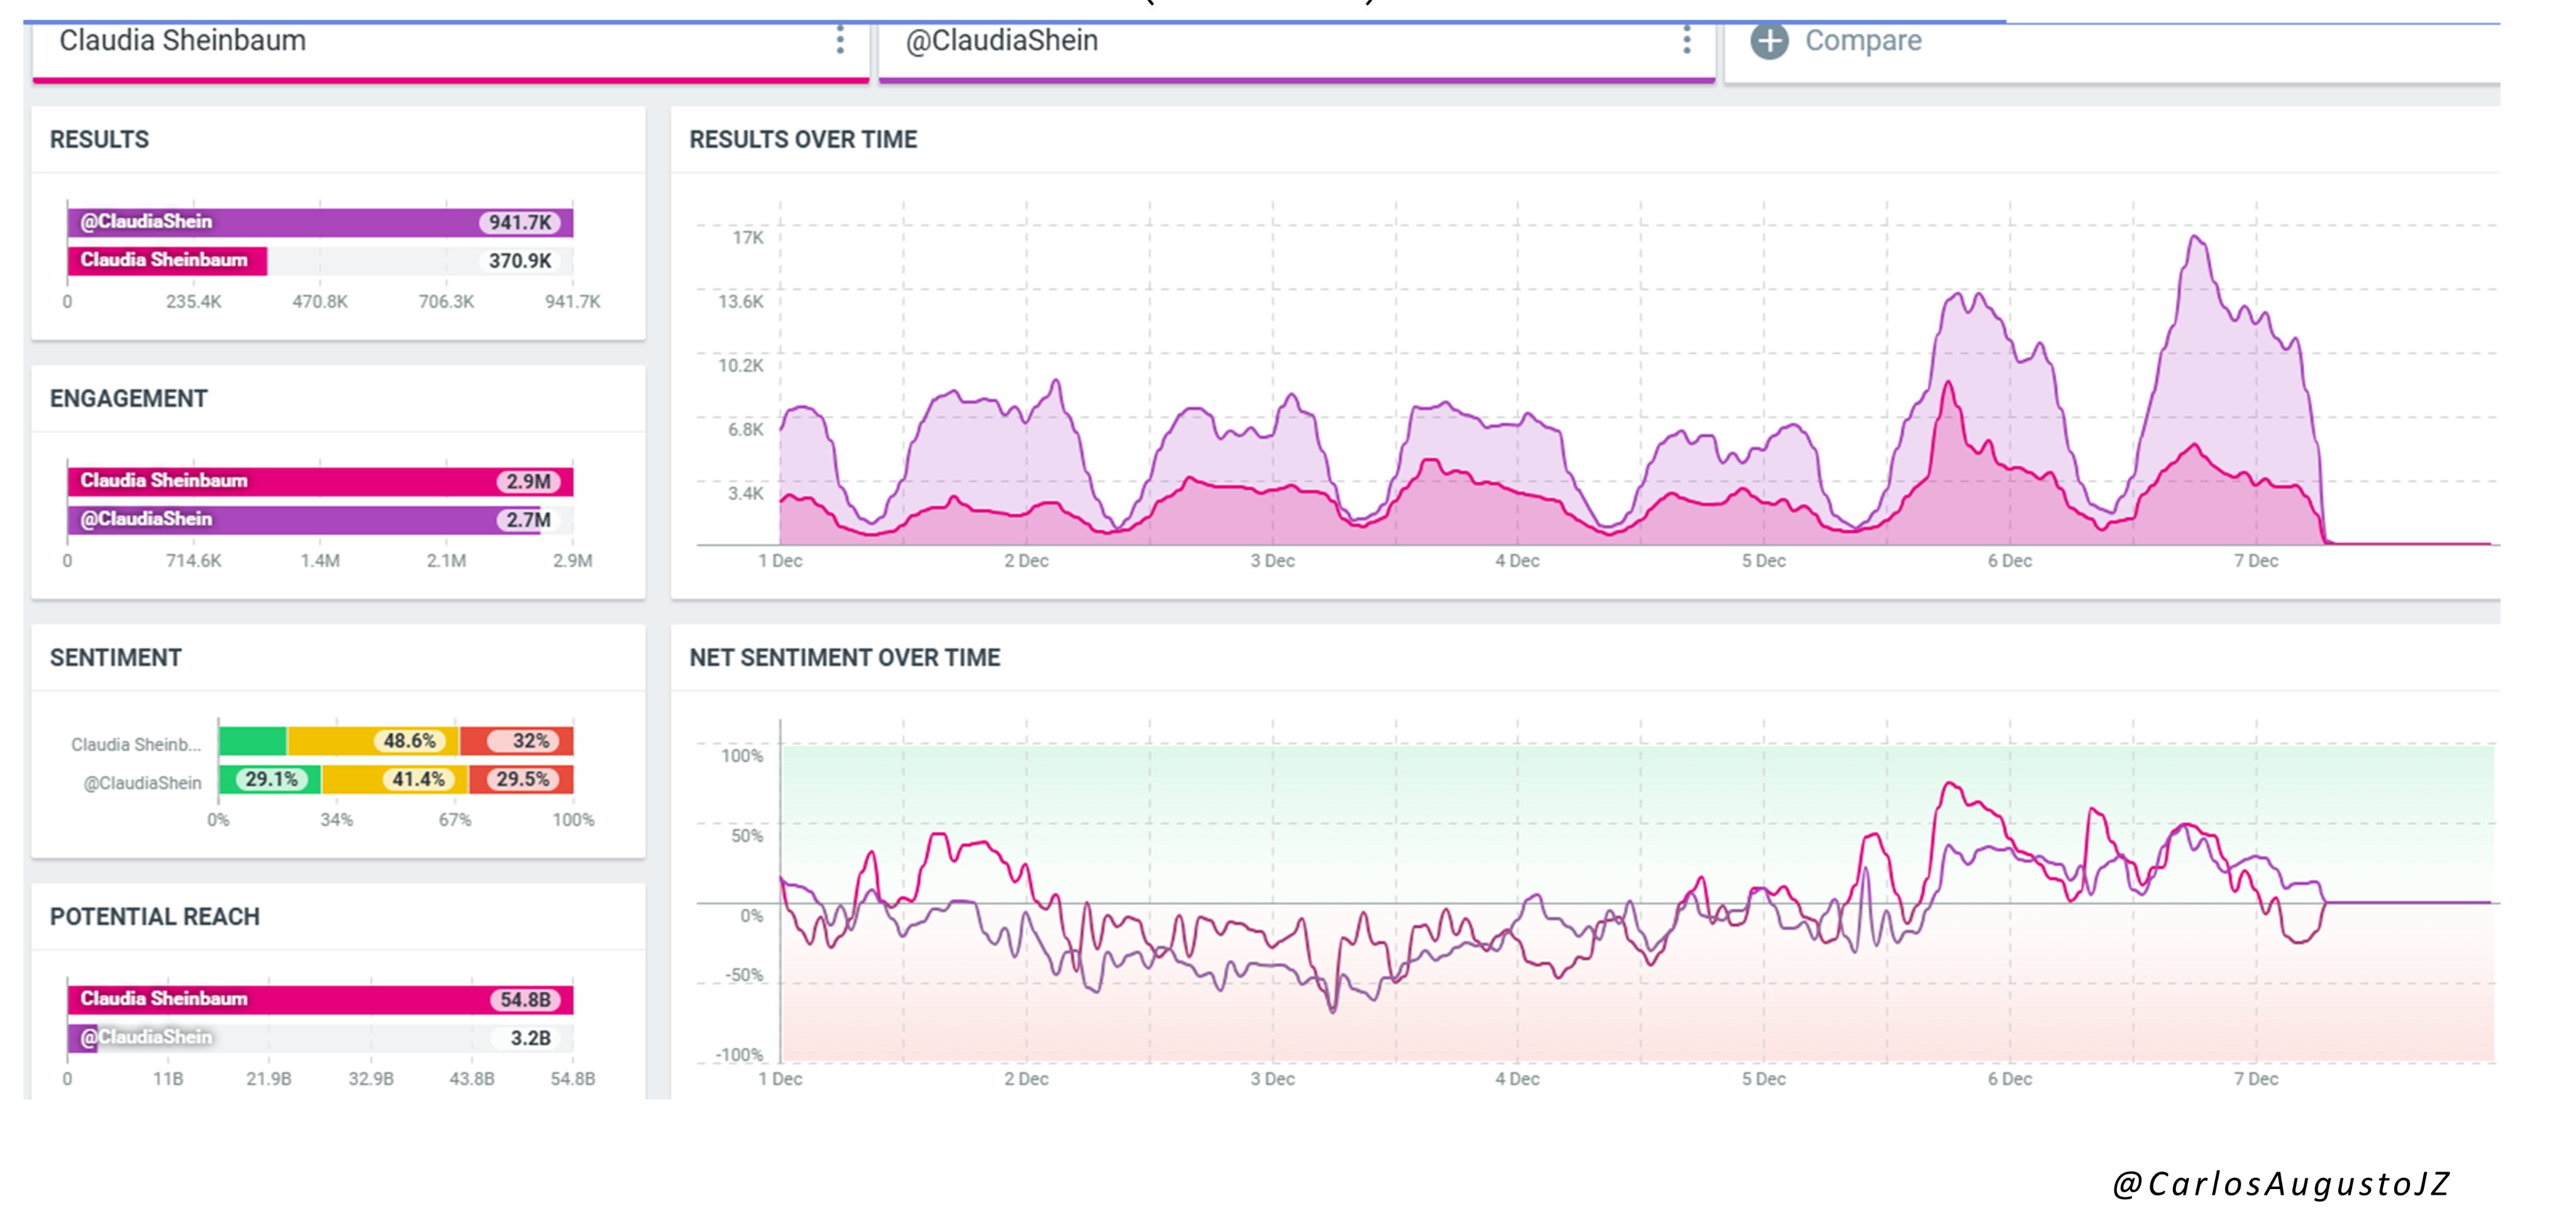Click the 6 Dec marker on results chart

2009,560
